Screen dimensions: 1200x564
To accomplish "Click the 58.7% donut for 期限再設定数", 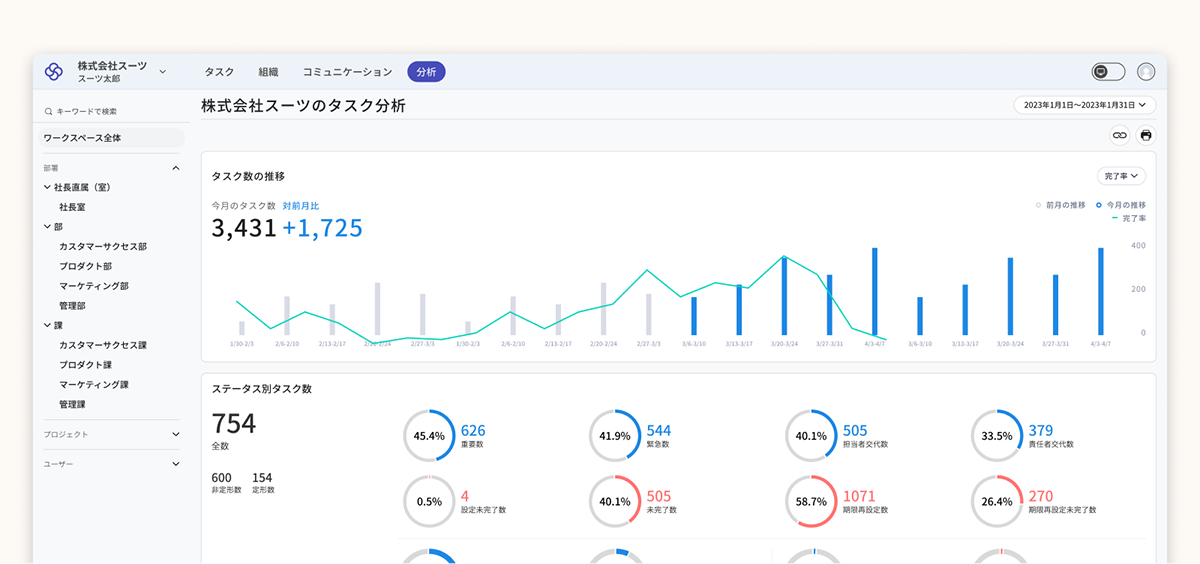I will [x=811, y=501].
